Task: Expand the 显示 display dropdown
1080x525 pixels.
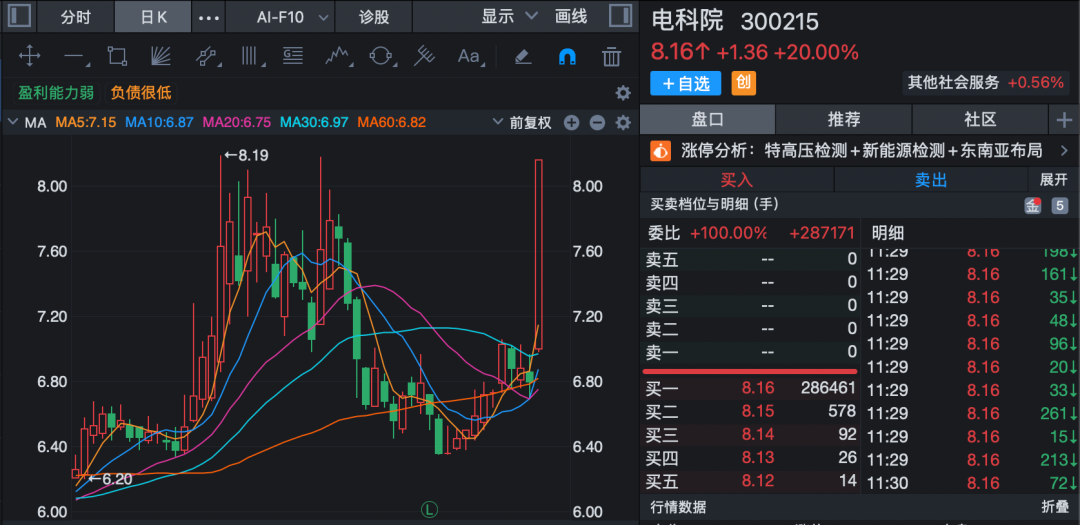Action: (509, 17)
